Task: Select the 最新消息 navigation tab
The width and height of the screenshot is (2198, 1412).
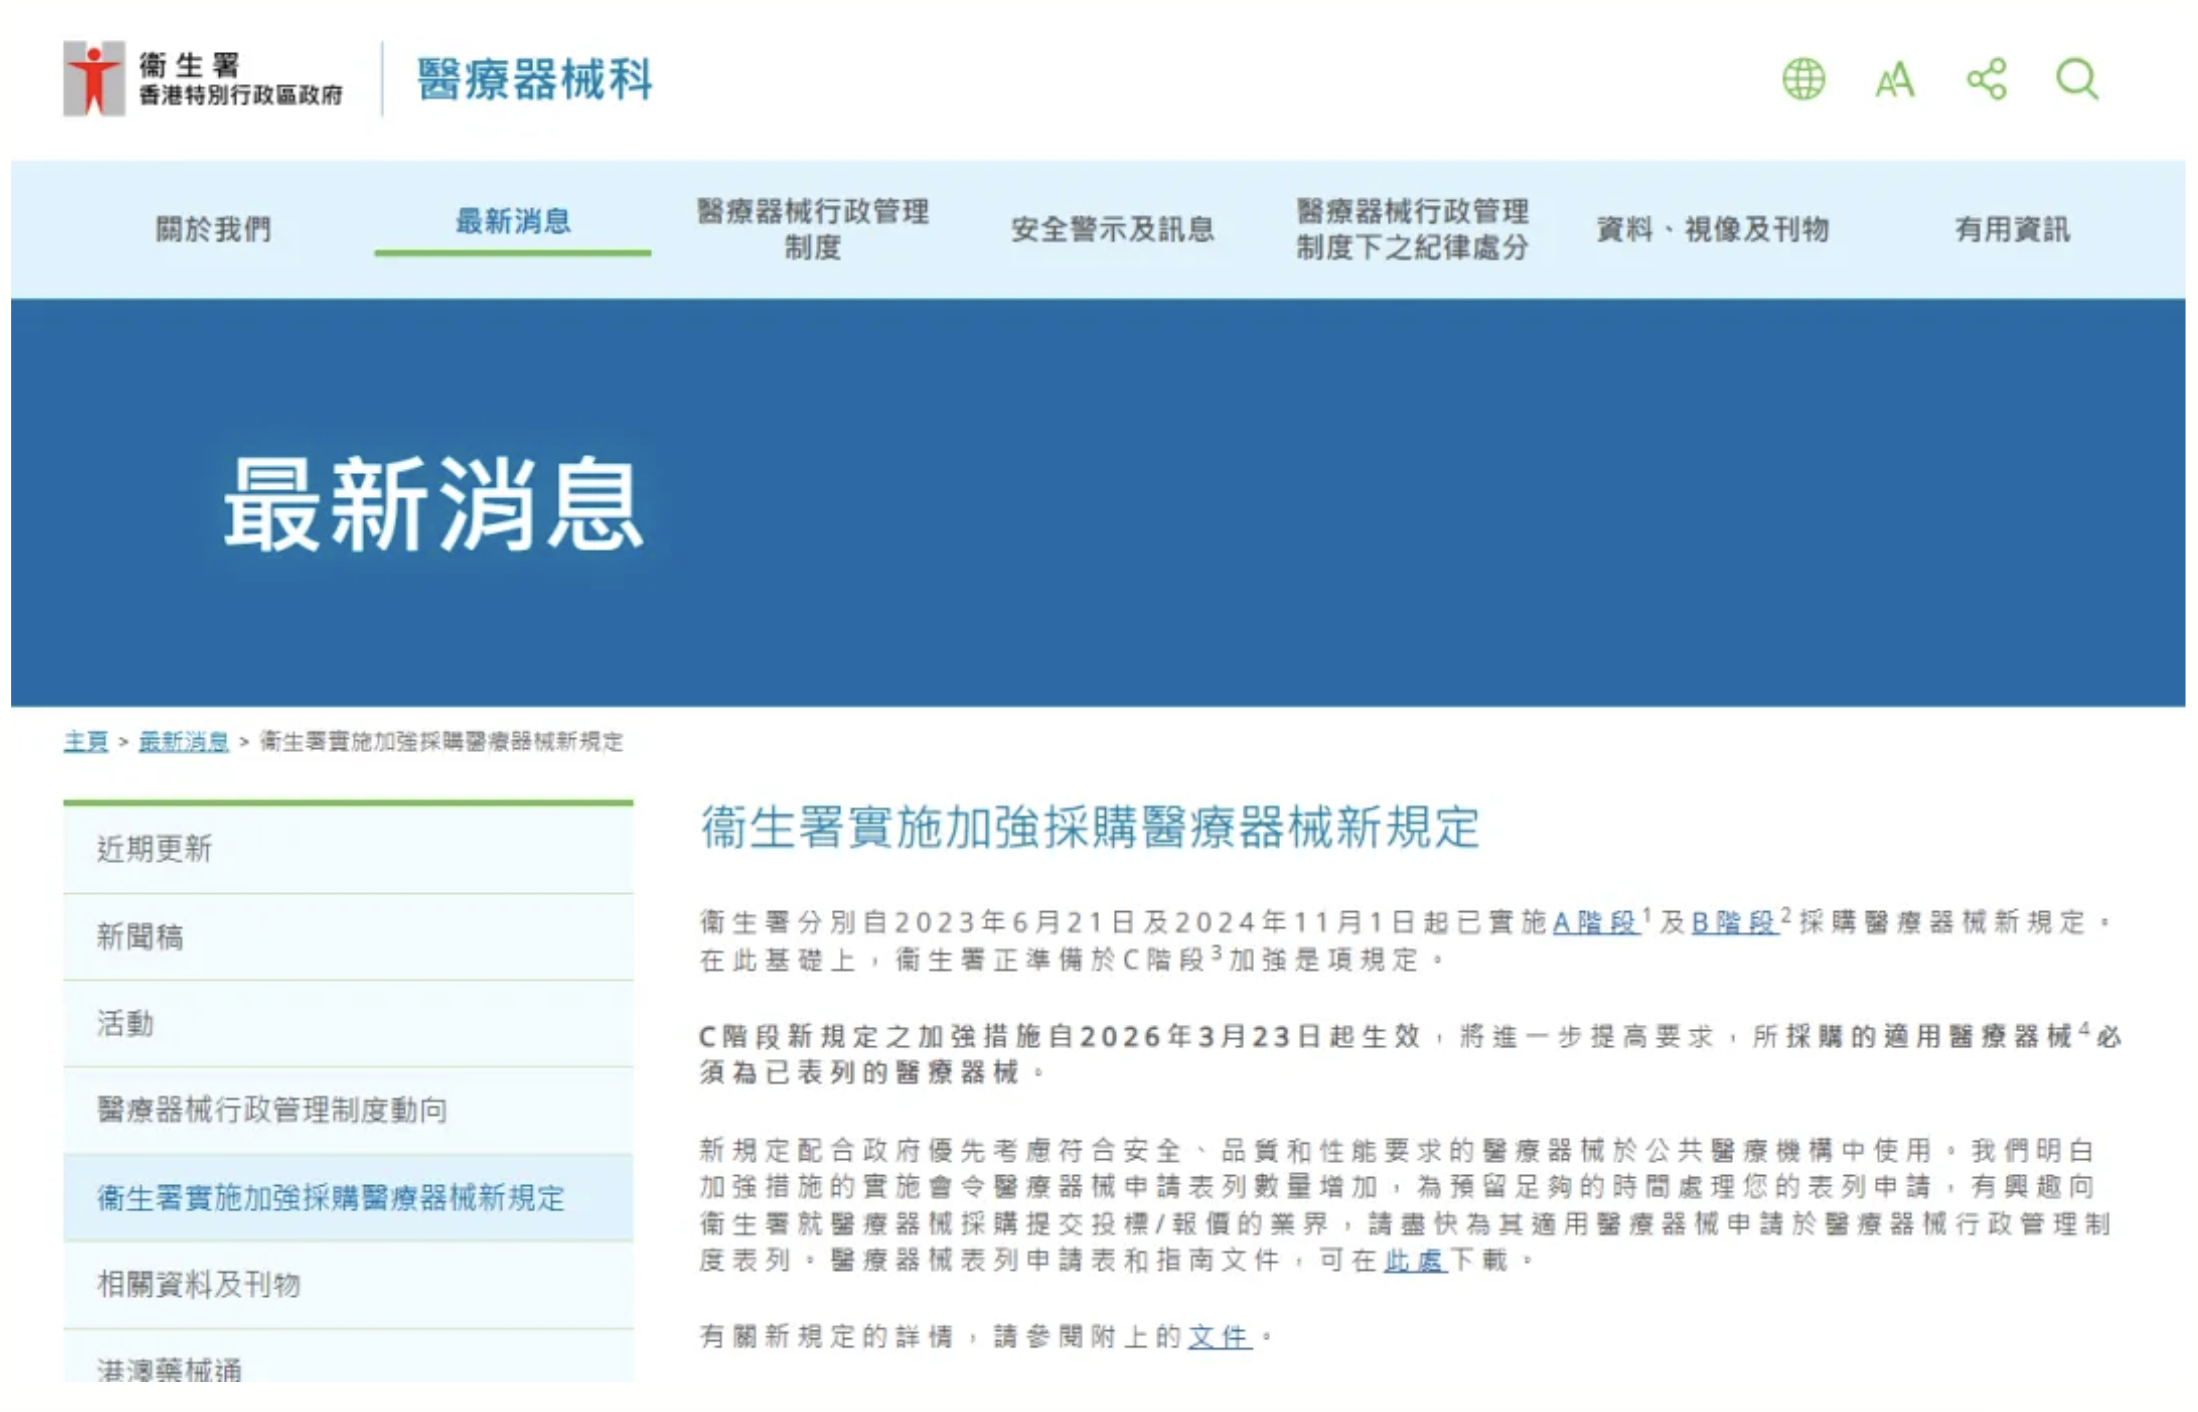Action: [513, 221]
